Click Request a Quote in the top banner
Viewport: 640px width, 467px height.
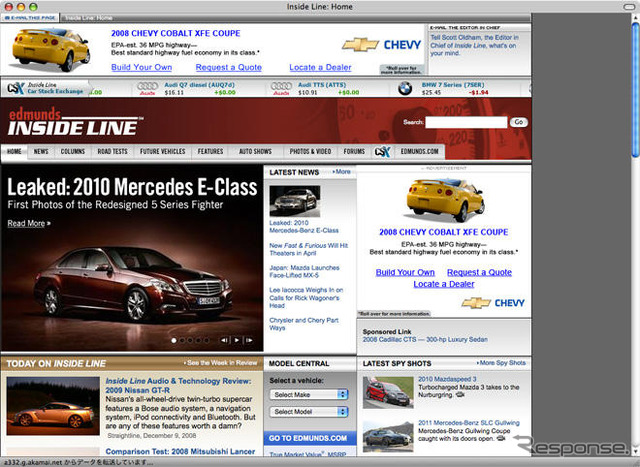click(x=229, y=67)
